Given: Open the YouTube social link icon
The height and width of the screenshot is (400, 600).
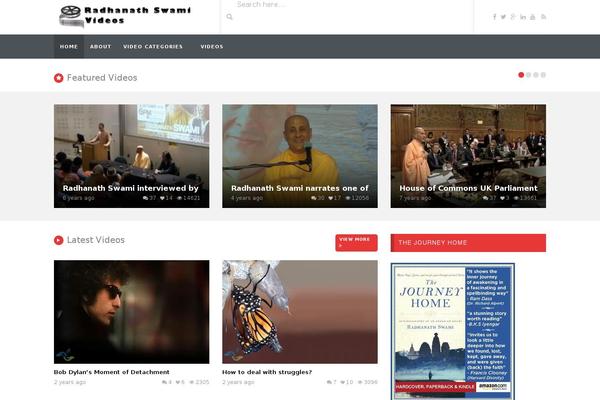Looking at the screenshot, I should [533, 17].
